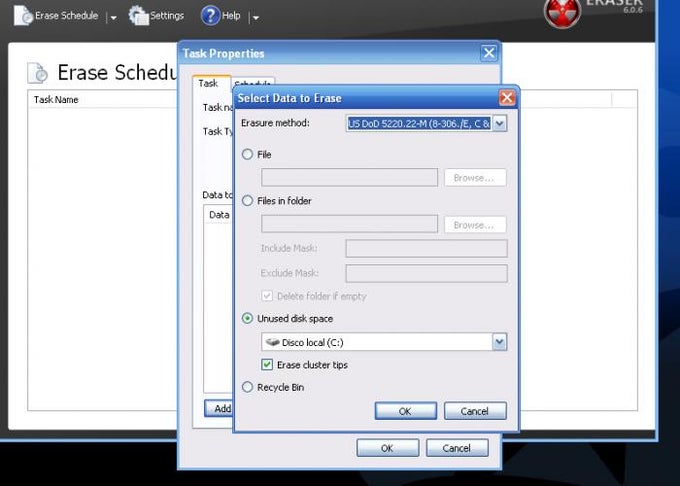
Task: Click the Eraser red logo icon
Action: 562,13
